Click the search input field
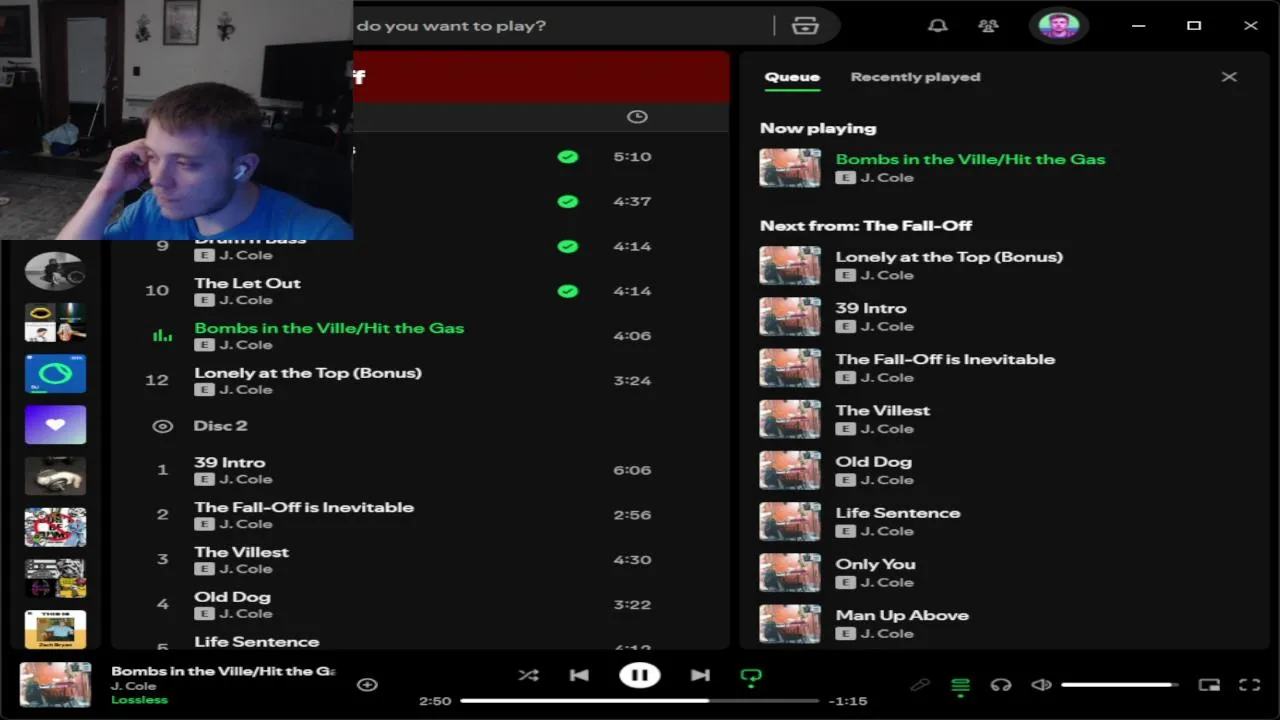The width and height of the screenshot is (1280, 720). [x=560, y=25]
